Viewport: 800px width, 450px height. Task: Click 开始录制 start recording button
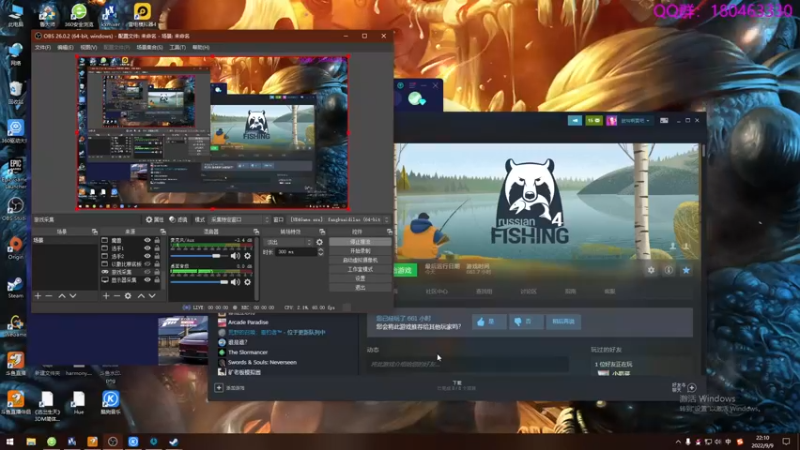click(360, 251)
